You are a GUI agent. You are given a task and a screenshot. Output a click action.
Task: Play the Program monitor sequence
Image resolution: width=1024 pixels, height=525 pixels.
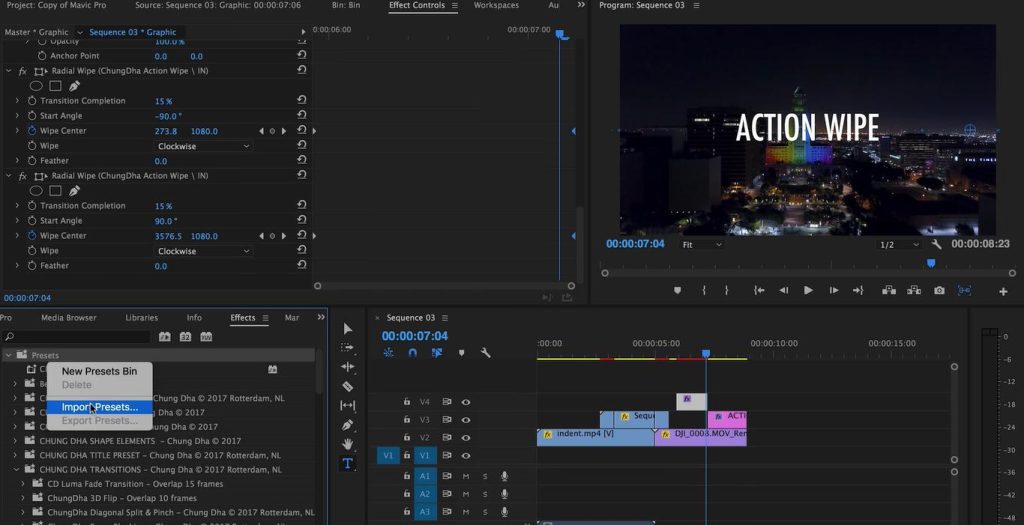click(808, 291)
